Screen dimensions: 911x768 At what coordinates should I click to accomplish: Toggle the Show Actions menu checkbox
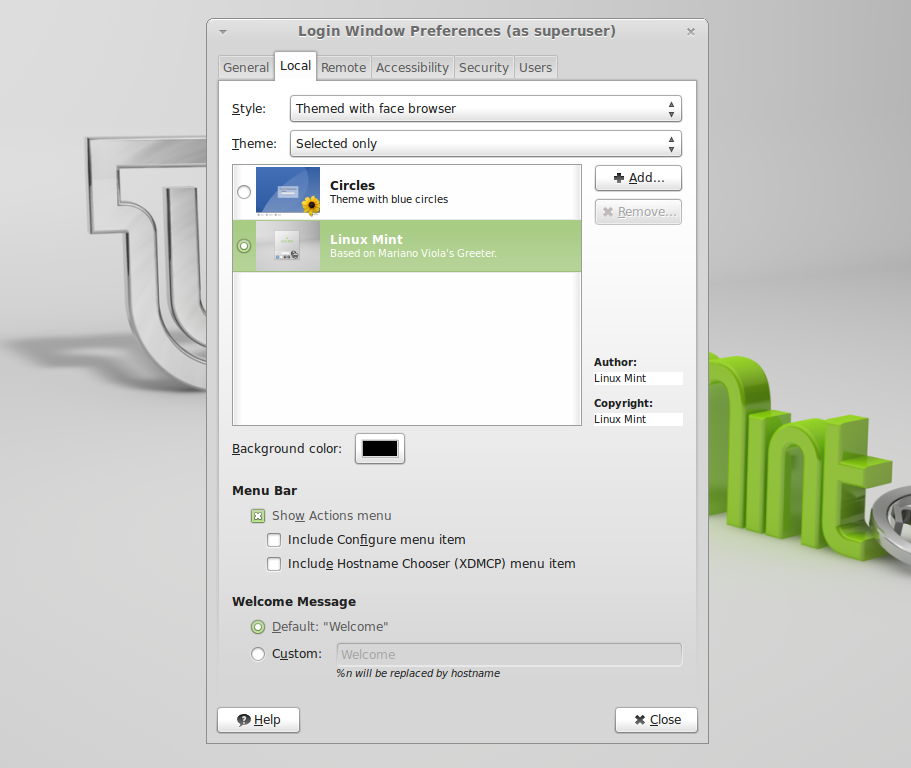[x=258, y=516]
